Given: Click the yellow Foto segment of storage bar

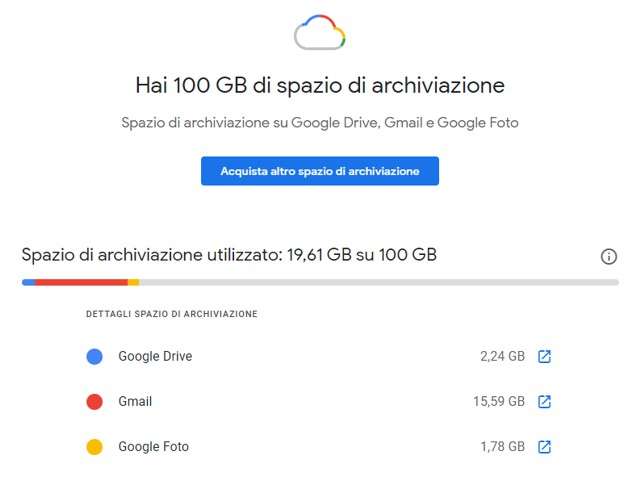Looking at the screenshot, I should pos(134,283).
